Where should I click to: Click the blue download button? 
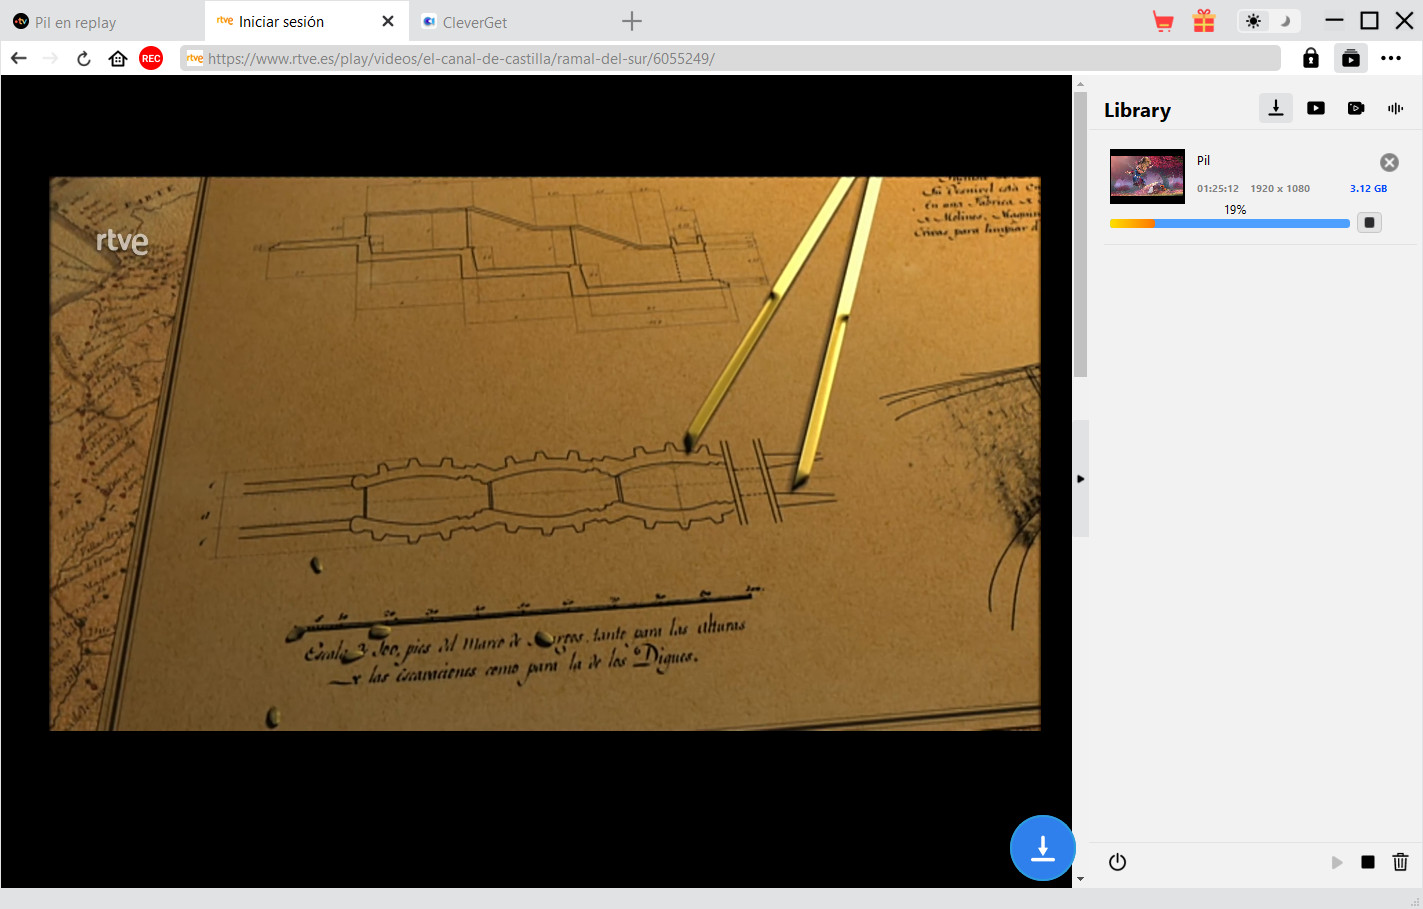coord(1043,848)
